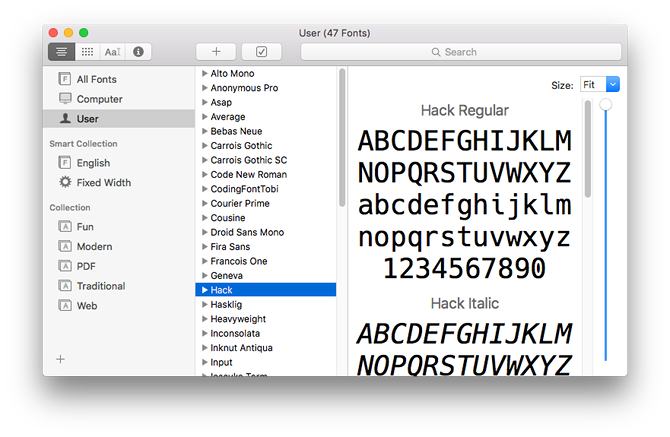Open the Web collection
Viewport: 670px width, 437px height.
119,306
